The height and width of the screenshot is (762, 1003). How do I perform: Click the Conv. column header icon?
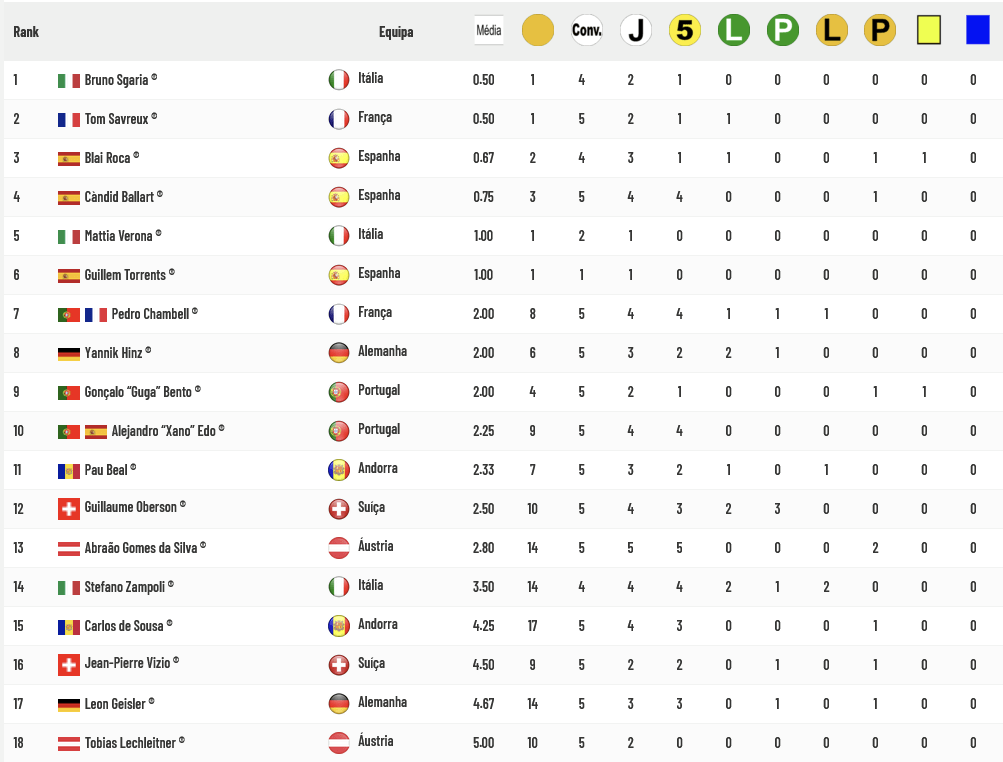[587, 30]
